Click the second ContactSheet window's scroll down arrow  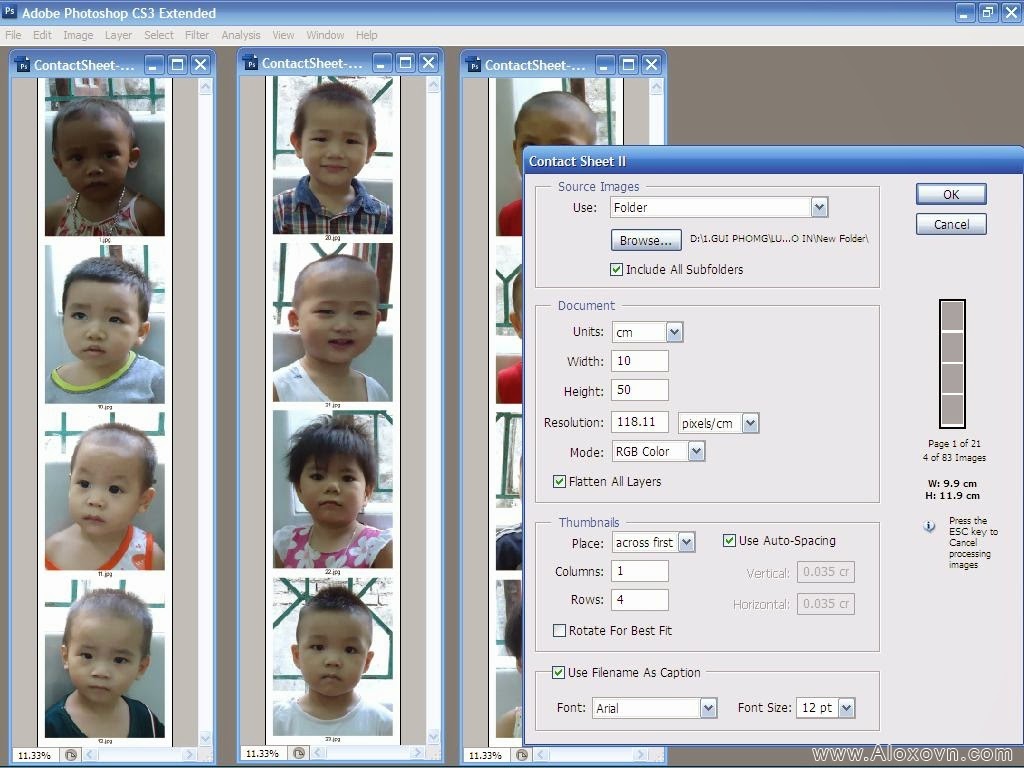(x=433, y=736)
